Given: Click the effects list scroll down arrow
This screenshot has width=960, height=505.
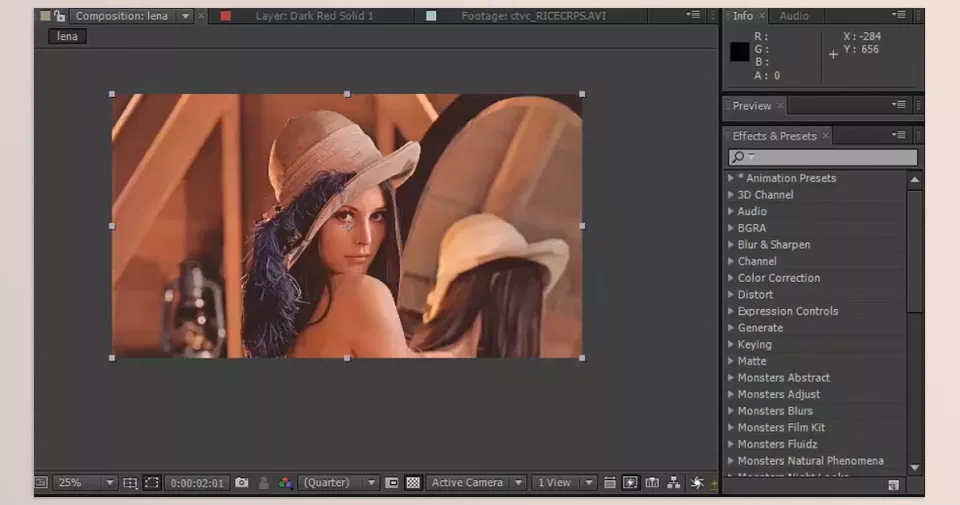Looking at the screenshot, I should coord(915,468).
